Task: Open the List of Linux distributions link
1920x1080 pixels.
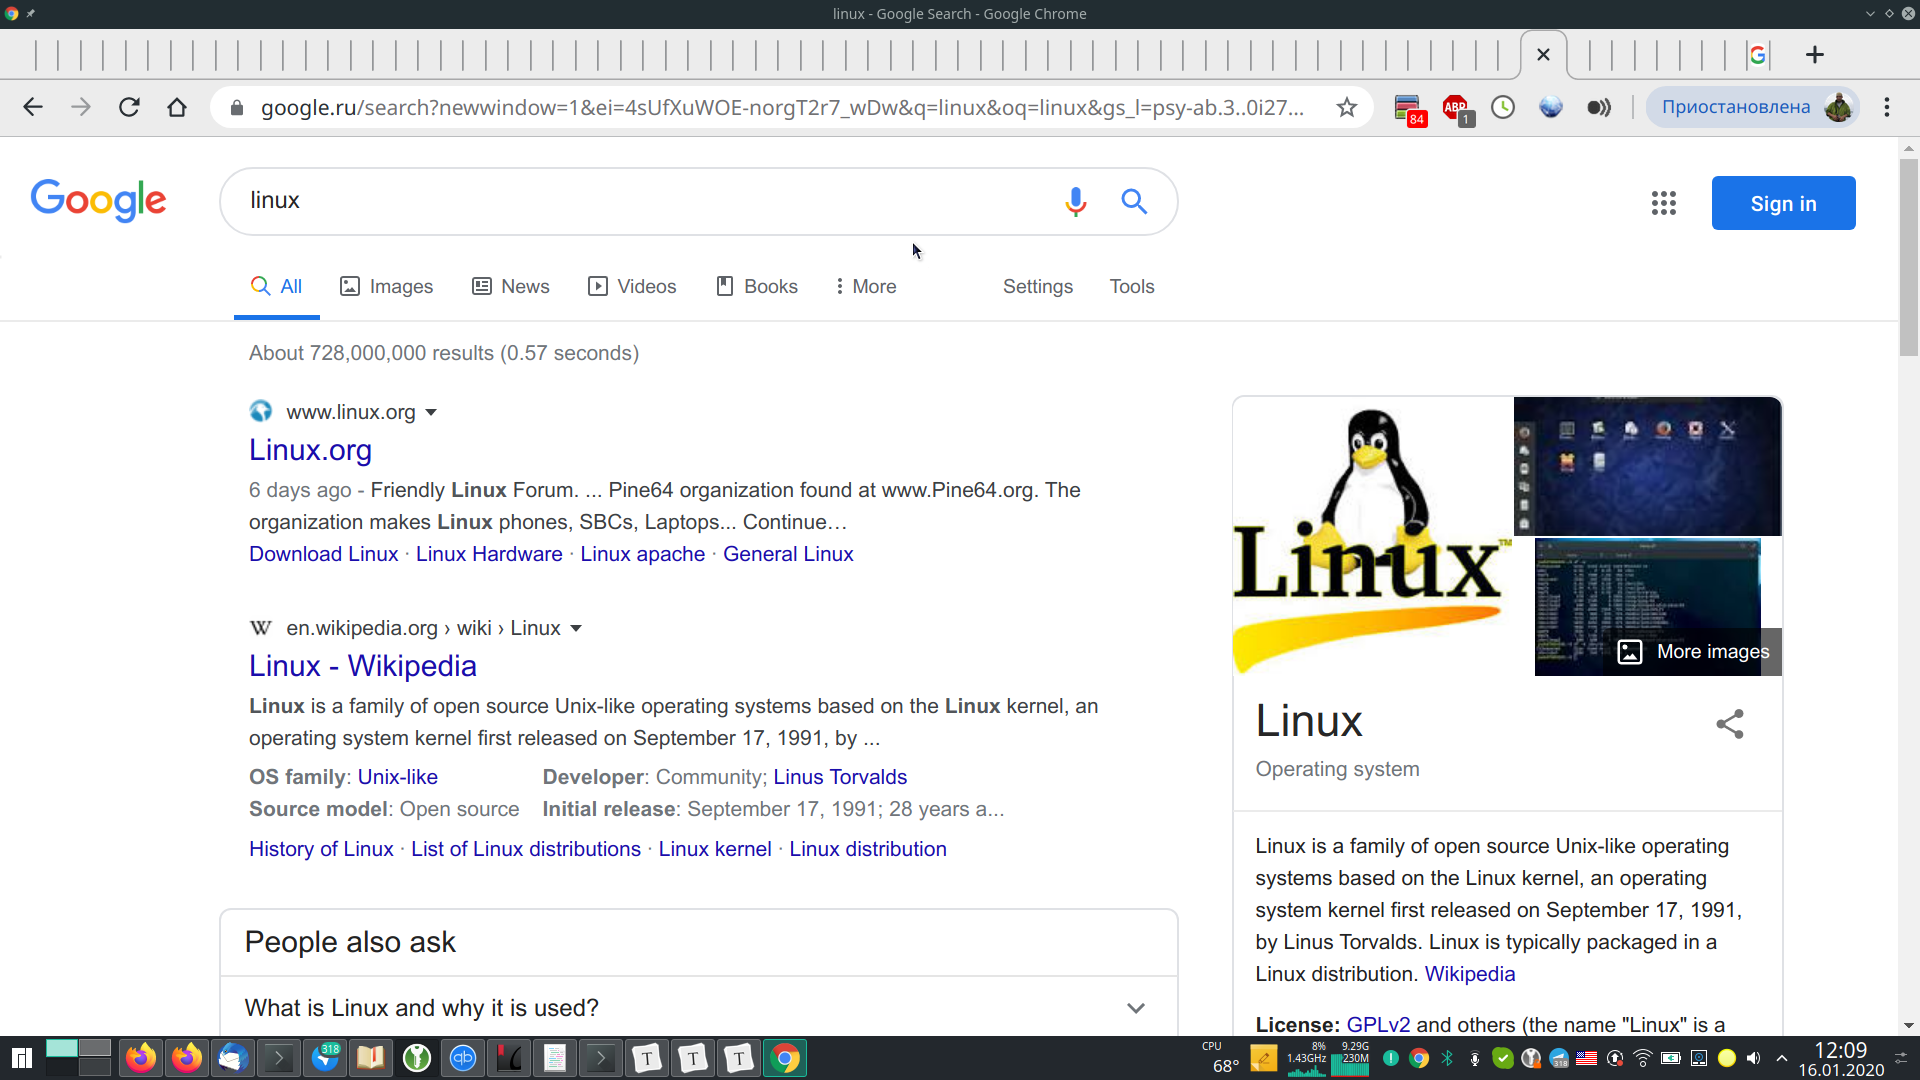Action: (x=526, y=849)
